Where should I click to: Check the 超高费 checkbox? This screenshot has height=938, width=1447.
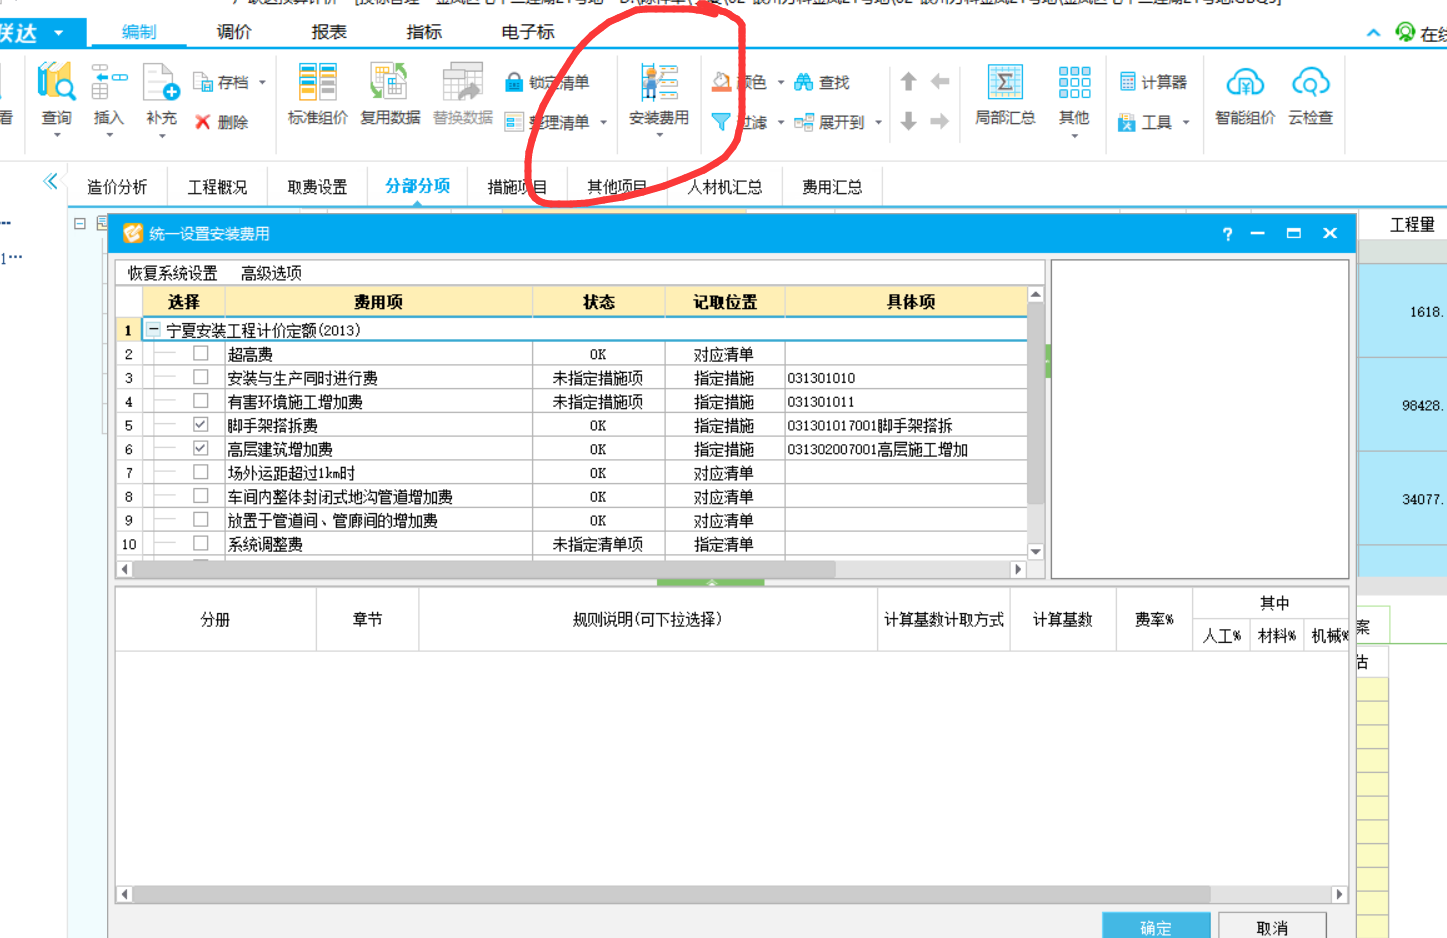point(201,353)
